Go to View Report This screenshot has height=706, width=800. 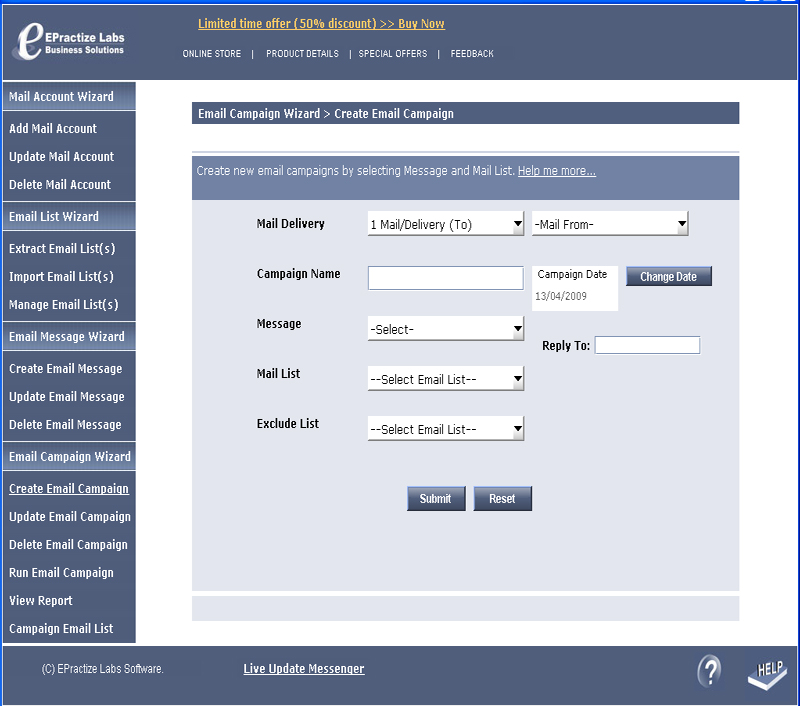click(x=40, y=601)
